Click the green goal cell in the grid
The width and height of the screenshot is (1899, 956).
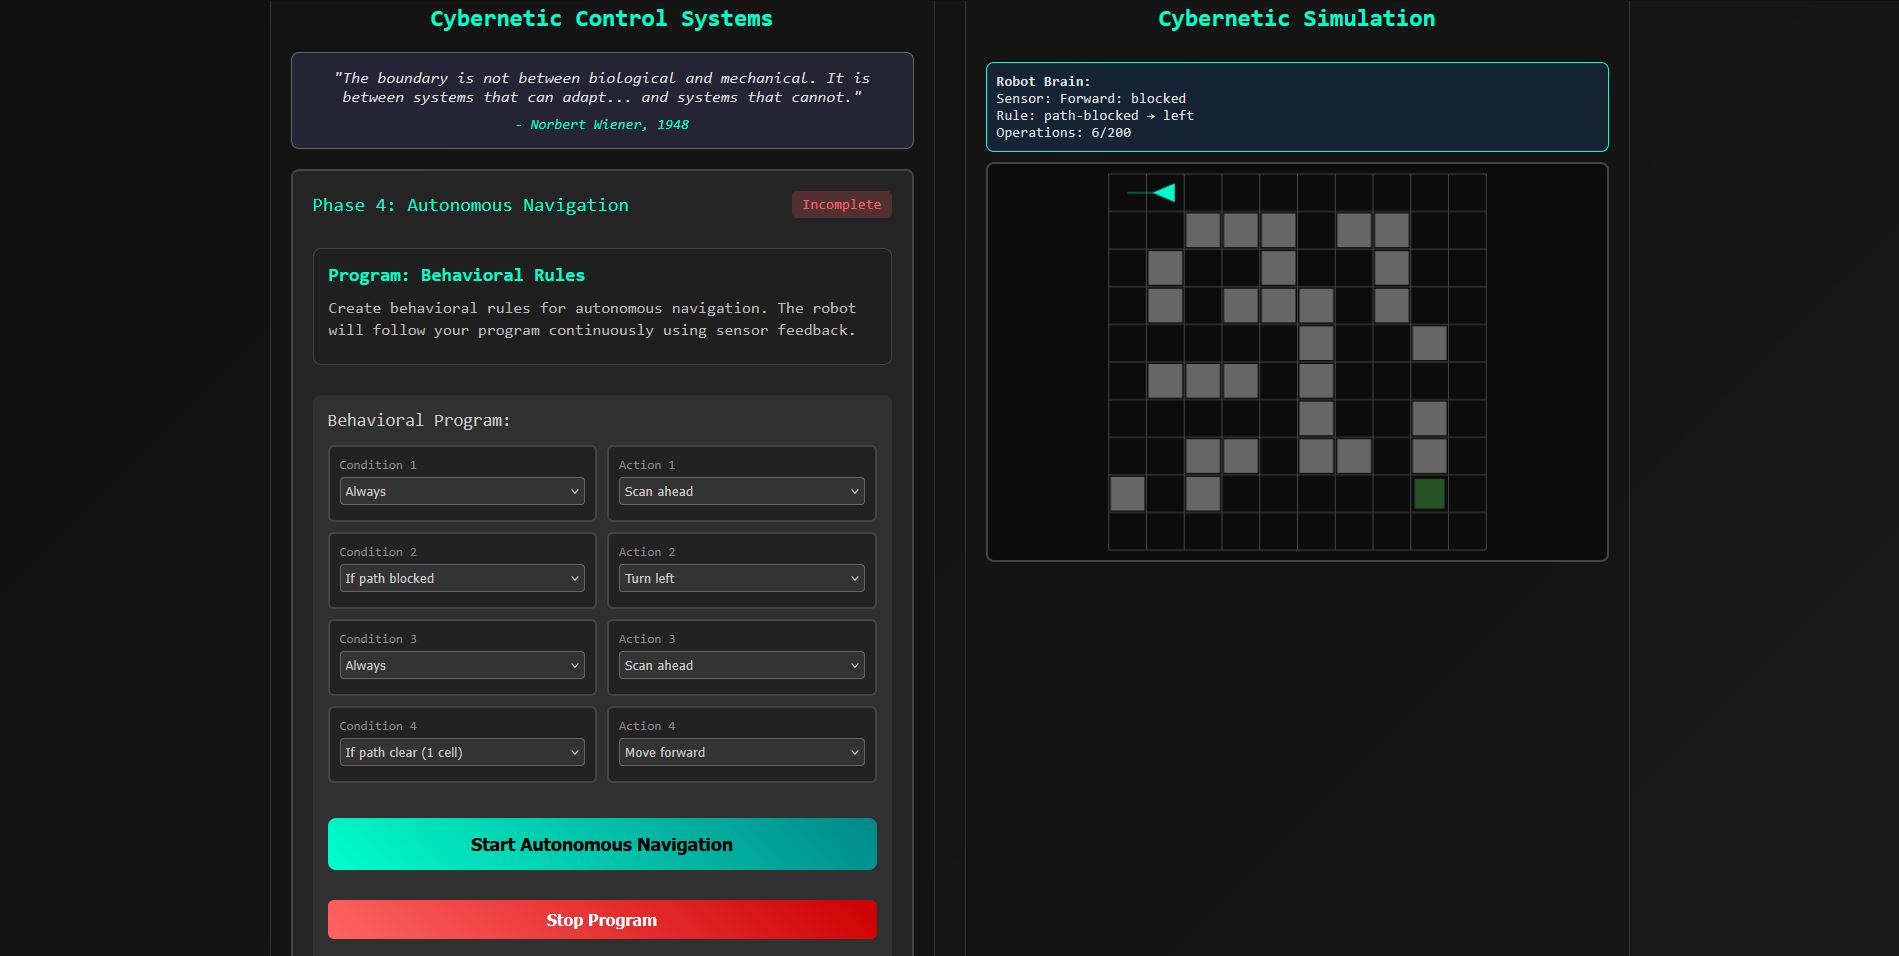click(1429, 494)
